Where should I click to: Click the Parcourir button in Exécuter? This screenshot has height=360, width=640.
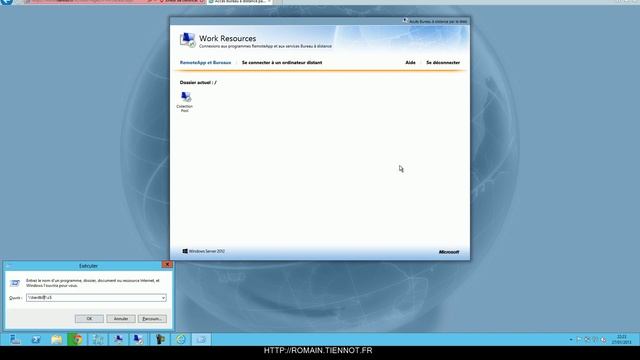[152, 318]
